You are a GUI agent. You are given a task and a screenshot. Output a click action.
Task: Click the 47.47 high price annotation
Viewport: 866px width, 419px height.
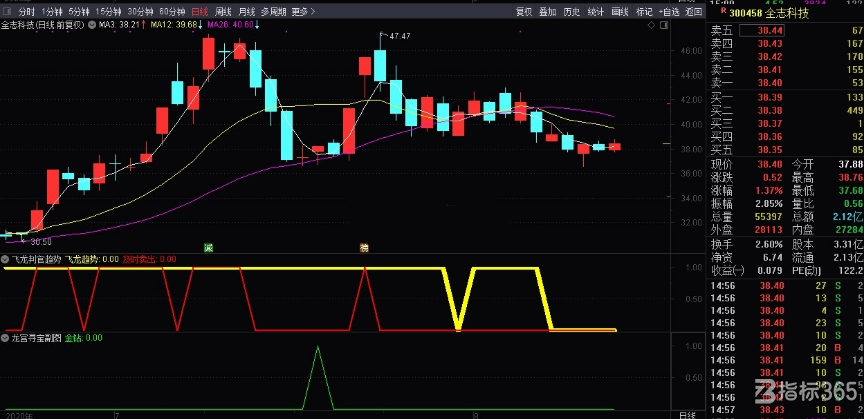(400, 36)
